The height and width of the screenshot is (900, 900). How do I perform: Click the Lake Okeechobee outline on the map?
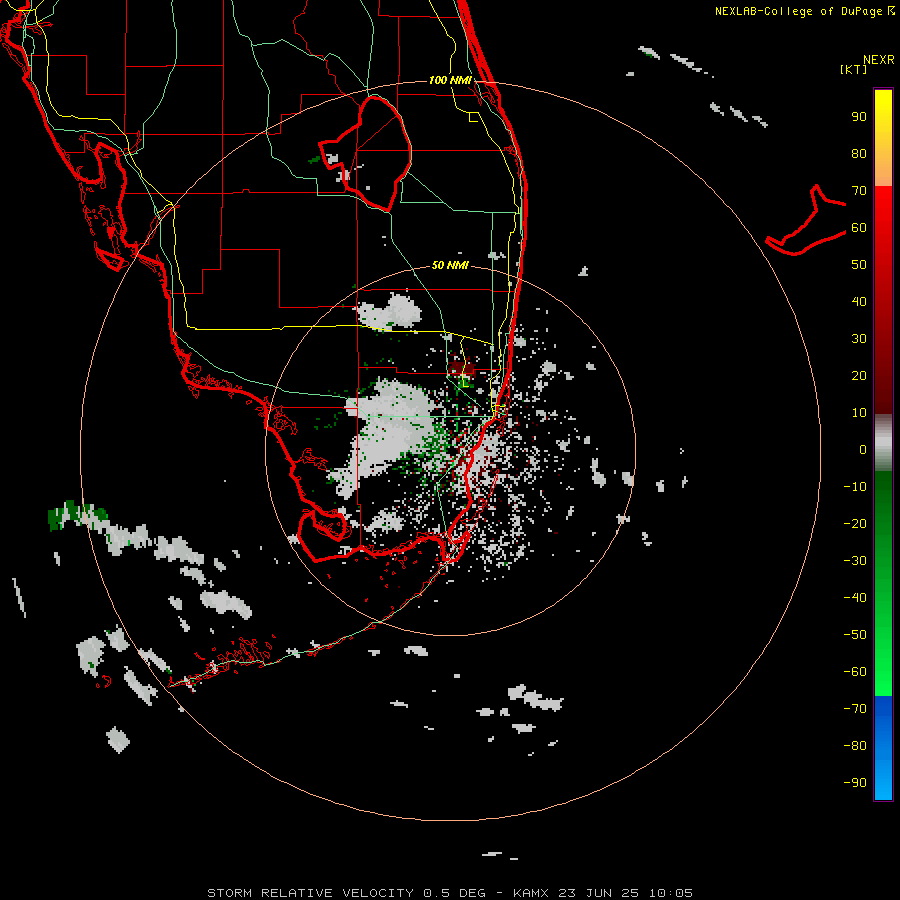pyautogui.click(x=367, y=154)
